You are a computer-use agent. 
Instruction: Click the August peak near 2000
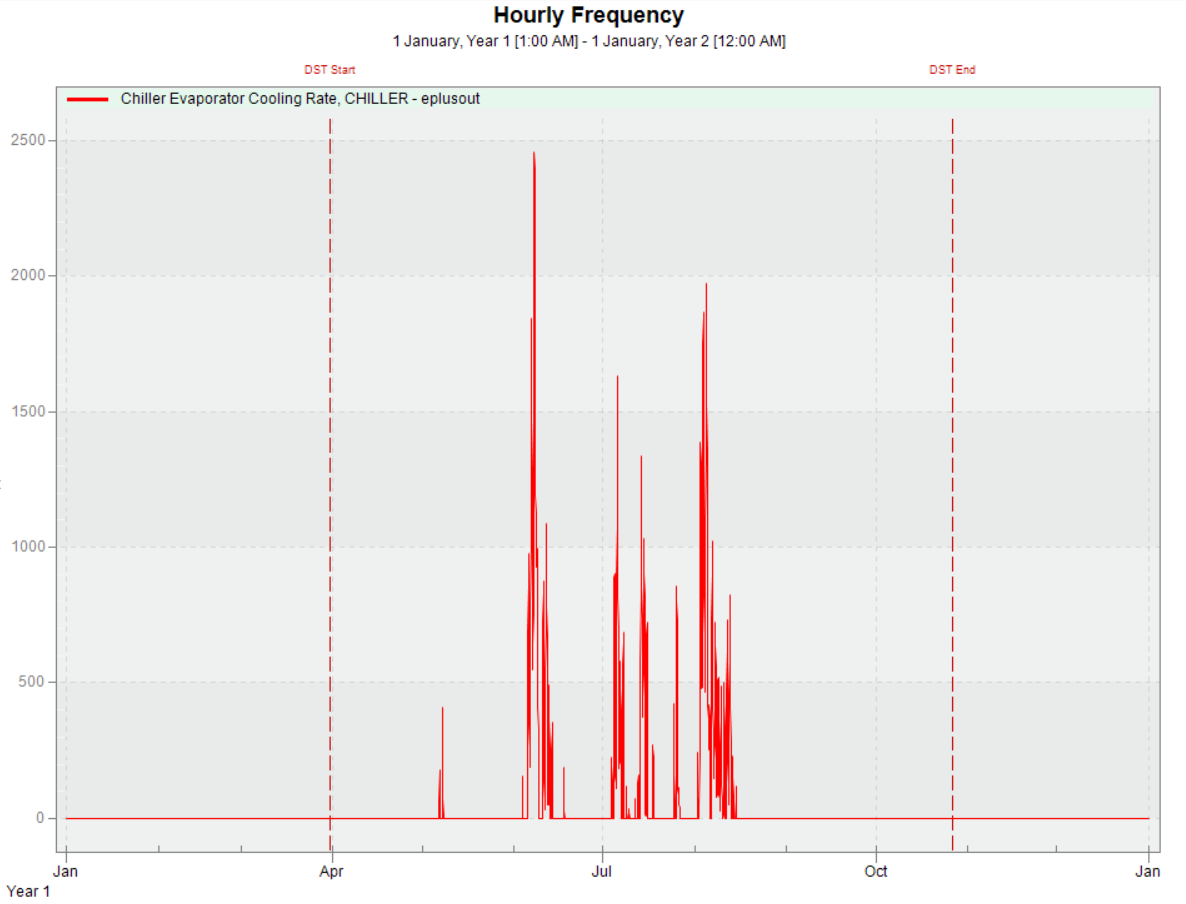click(706, 285)
